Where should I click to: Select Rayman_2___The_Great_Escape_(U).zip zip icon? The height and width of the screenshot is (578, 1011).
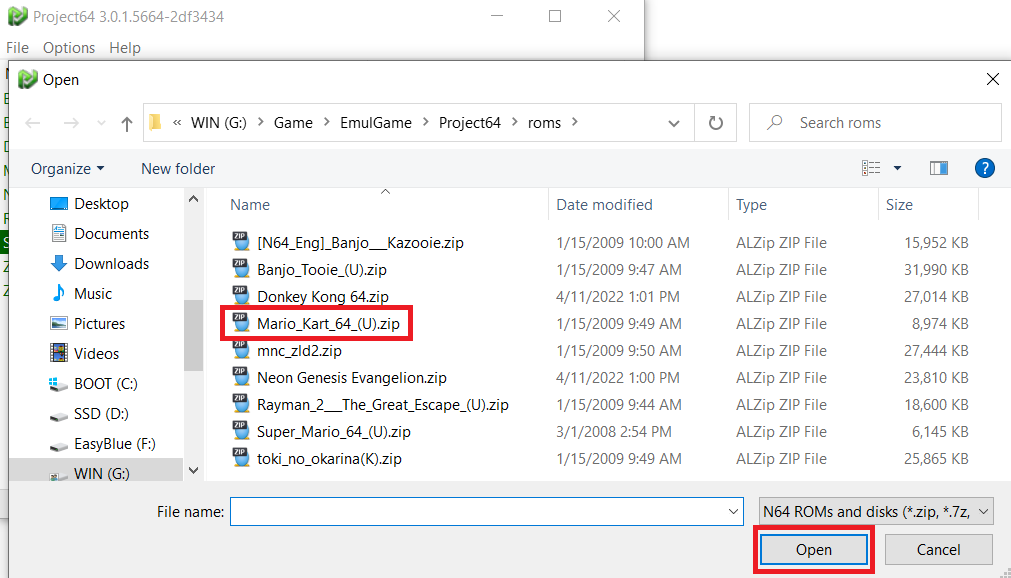pyautogui.click(x=241, y=404)
